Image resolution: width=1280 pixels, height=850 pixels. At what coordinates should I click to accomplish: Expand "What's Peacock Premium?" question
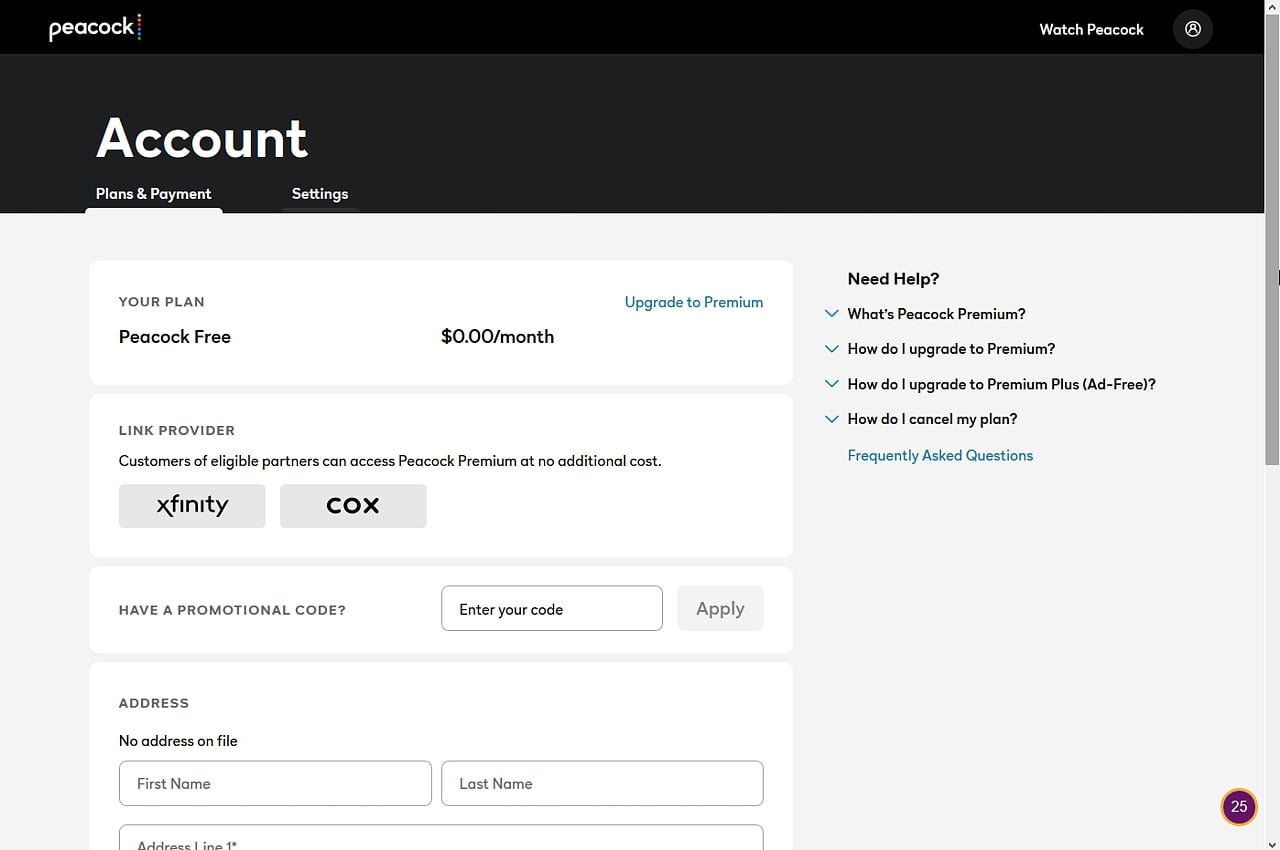point(936,314)
